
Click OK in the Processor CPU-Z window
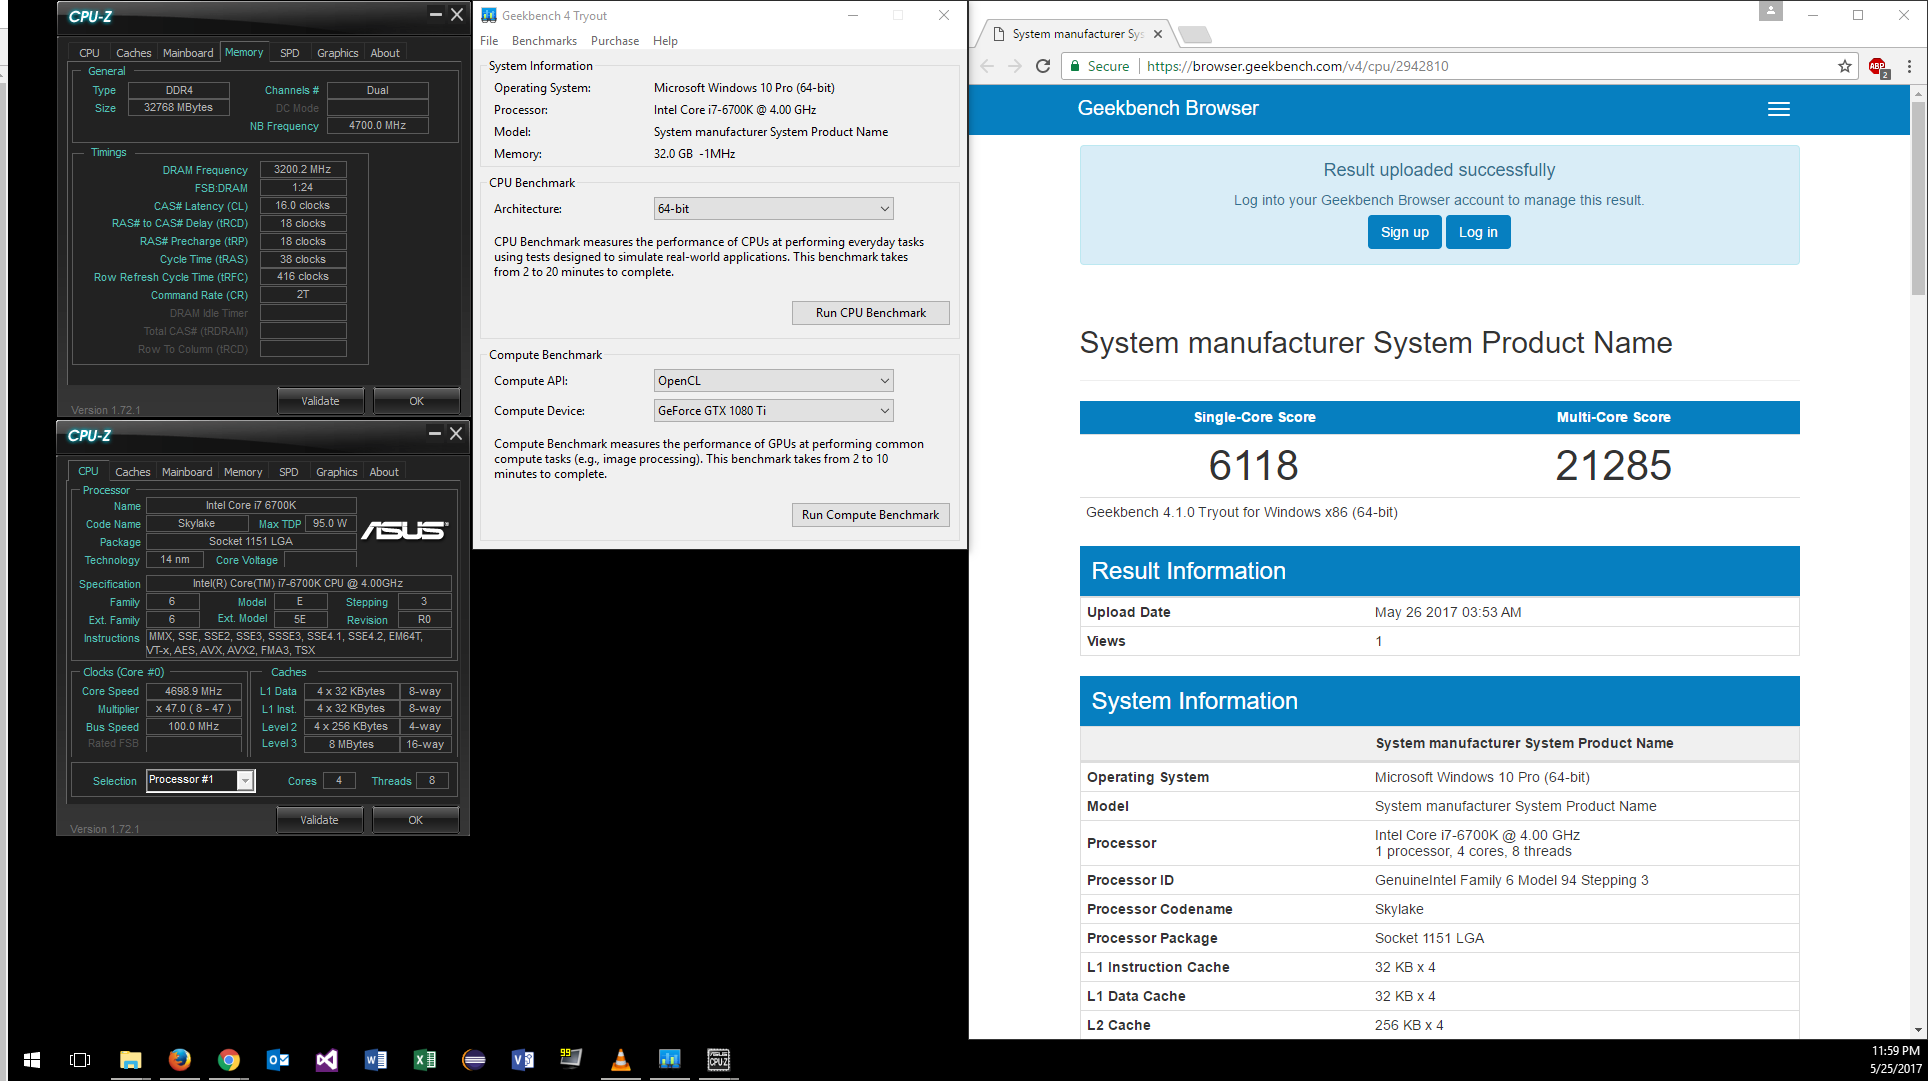click(416, 820)
